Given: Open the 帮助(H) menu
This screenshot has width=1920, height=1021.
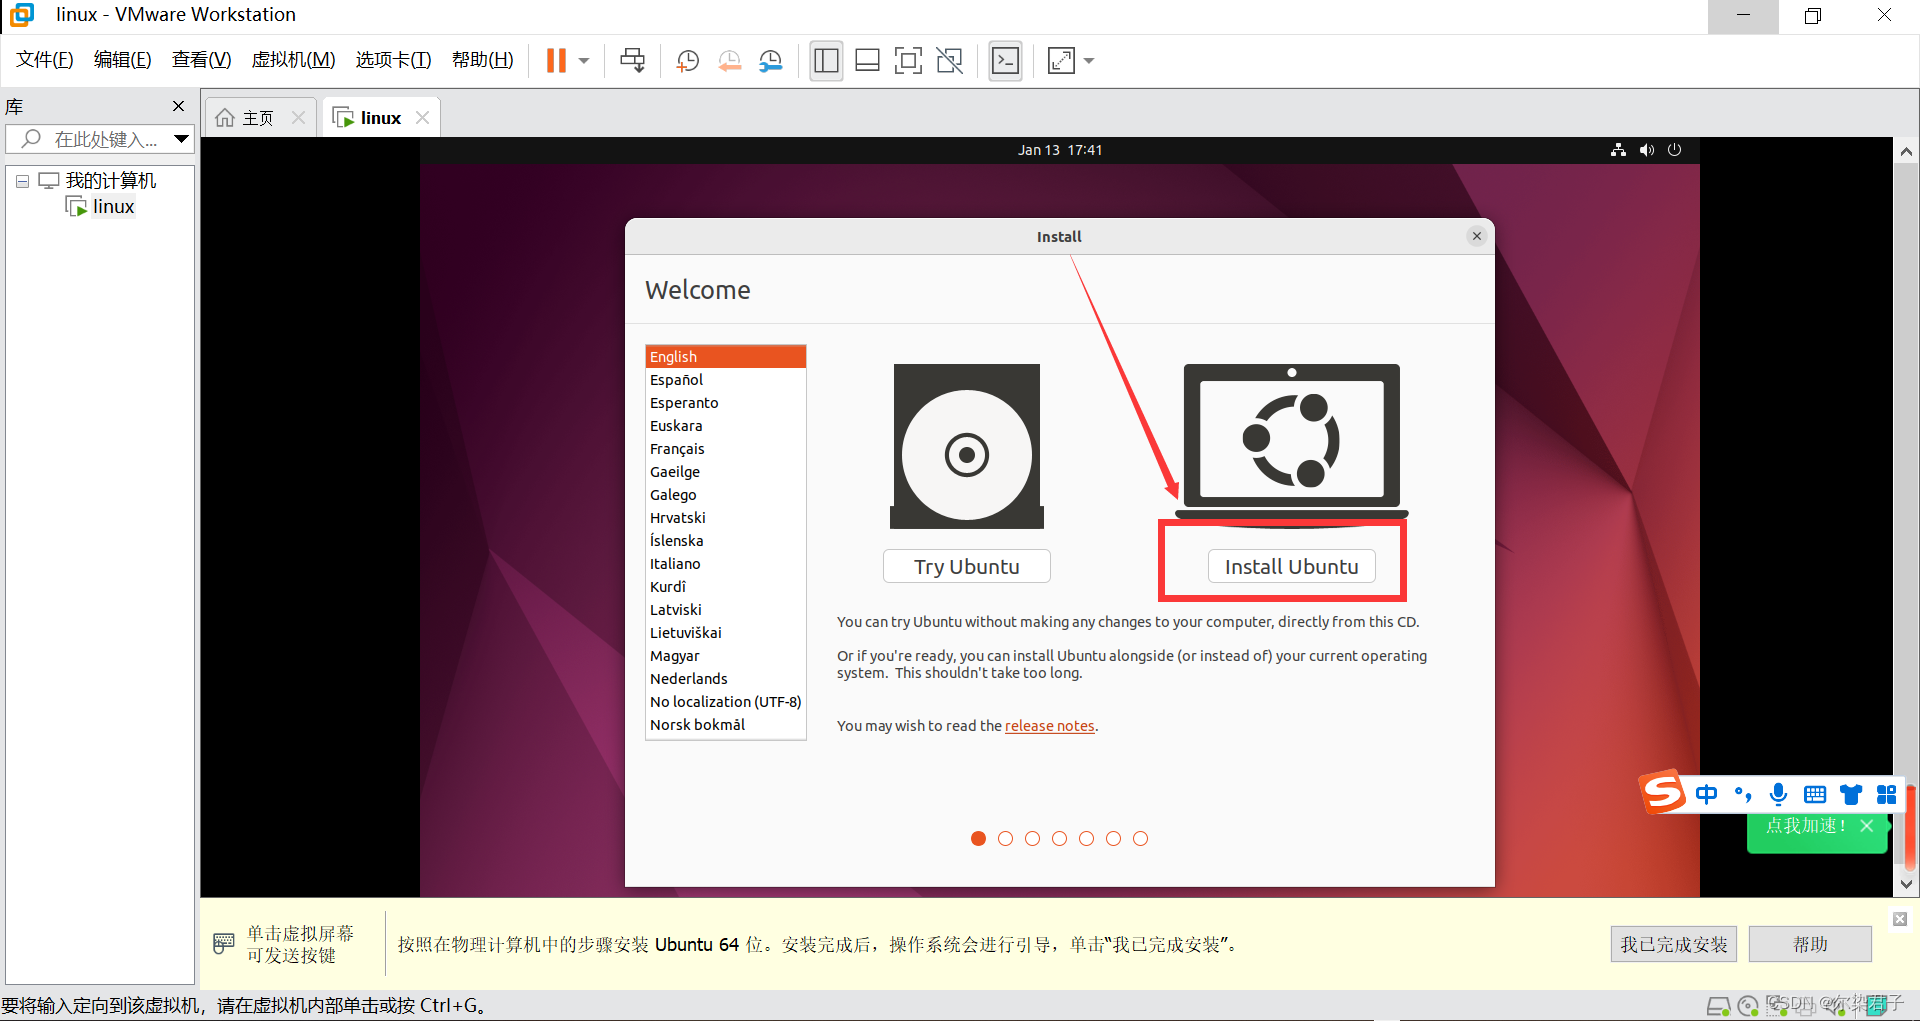Looking at the screenshot, I should click(482, 60).
